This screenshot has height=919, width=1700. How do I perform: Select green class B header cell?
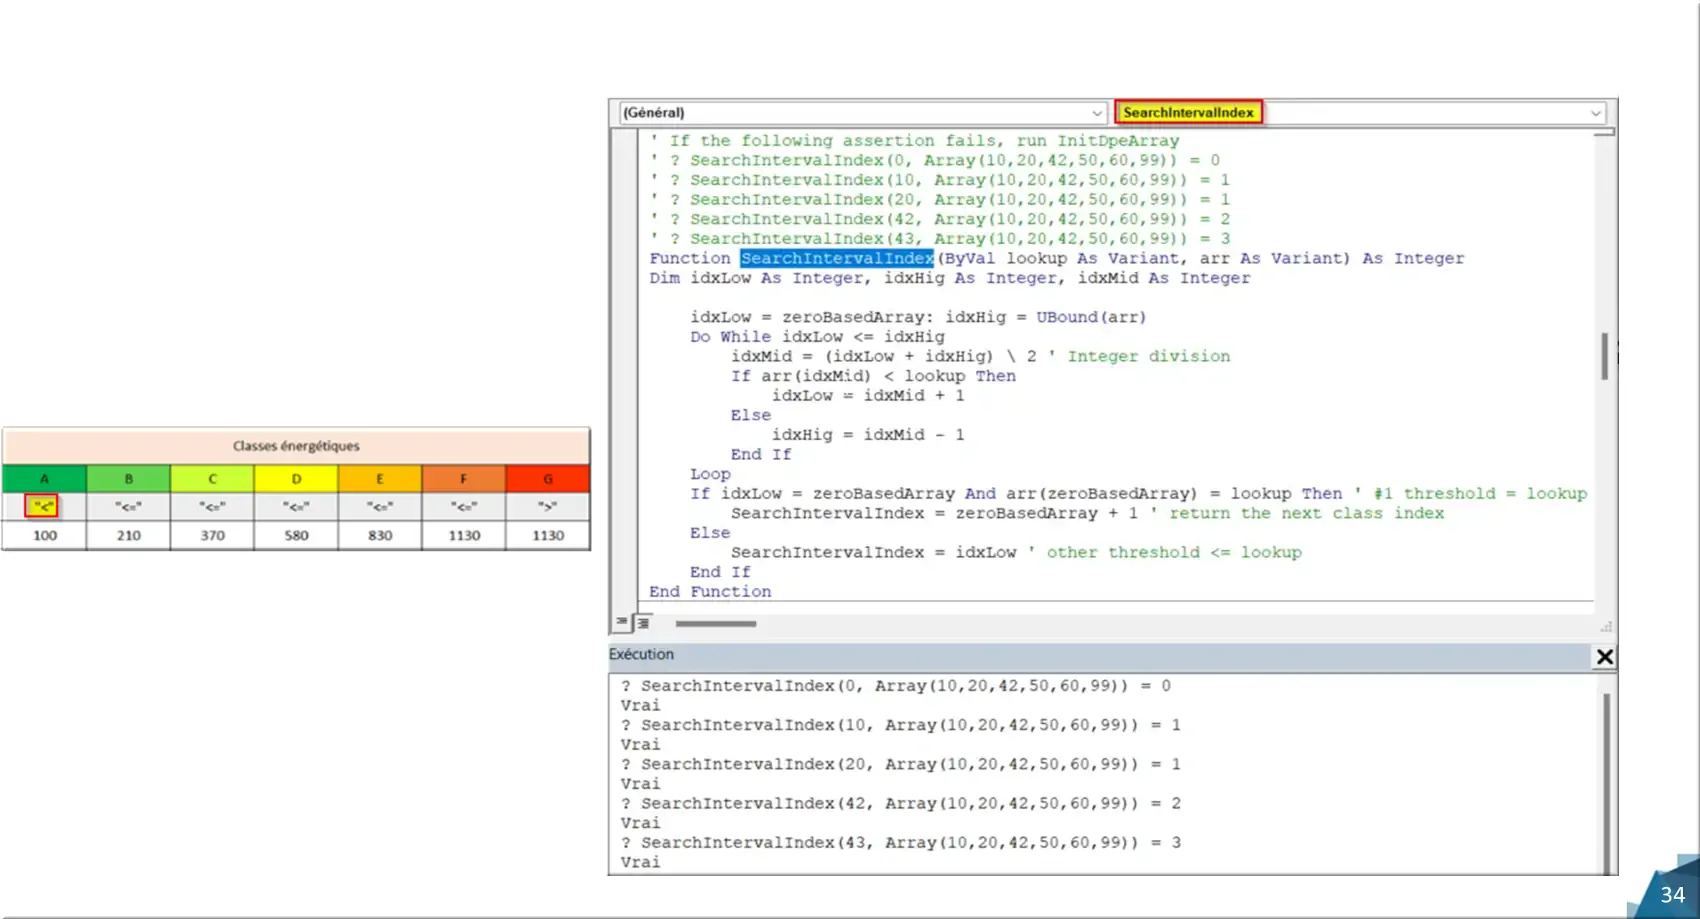point(128,479)
